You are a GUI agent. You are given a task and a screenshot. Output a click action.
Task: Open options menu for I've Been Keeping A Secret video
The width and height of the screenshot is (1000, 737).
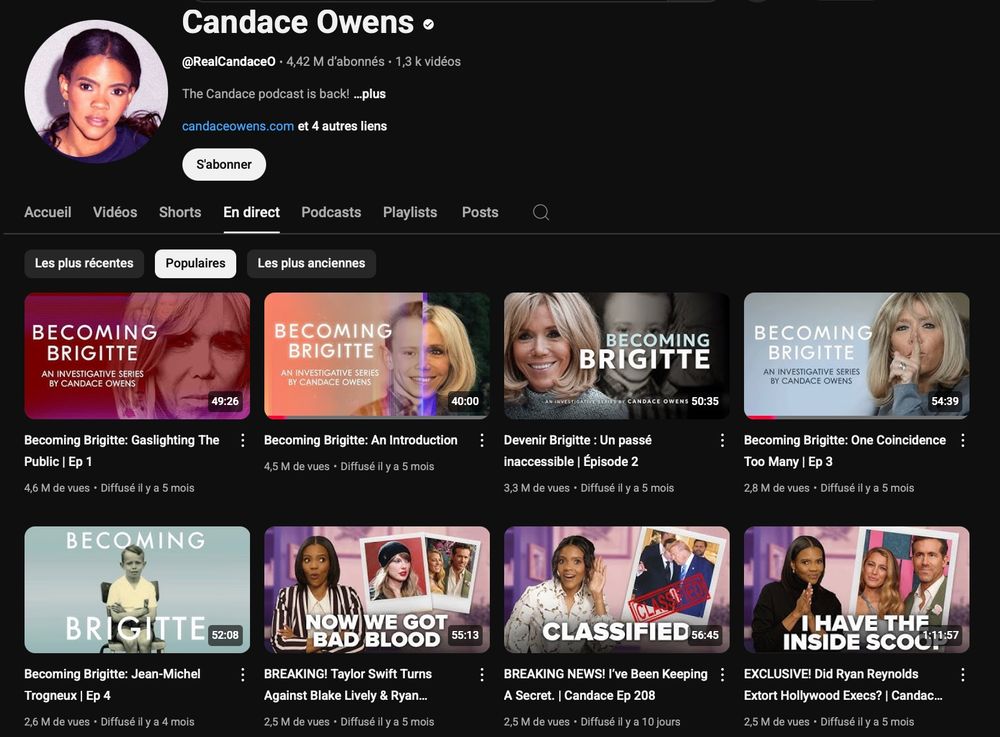[x=722, y=674]
